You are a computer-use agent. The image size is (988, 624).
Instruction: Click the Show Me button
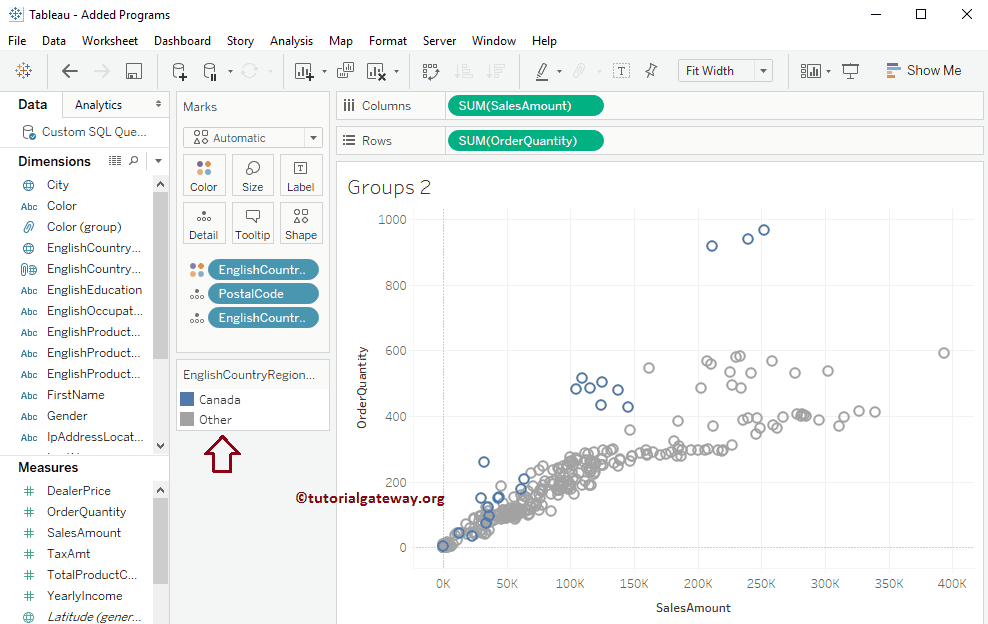coord(924,71)
